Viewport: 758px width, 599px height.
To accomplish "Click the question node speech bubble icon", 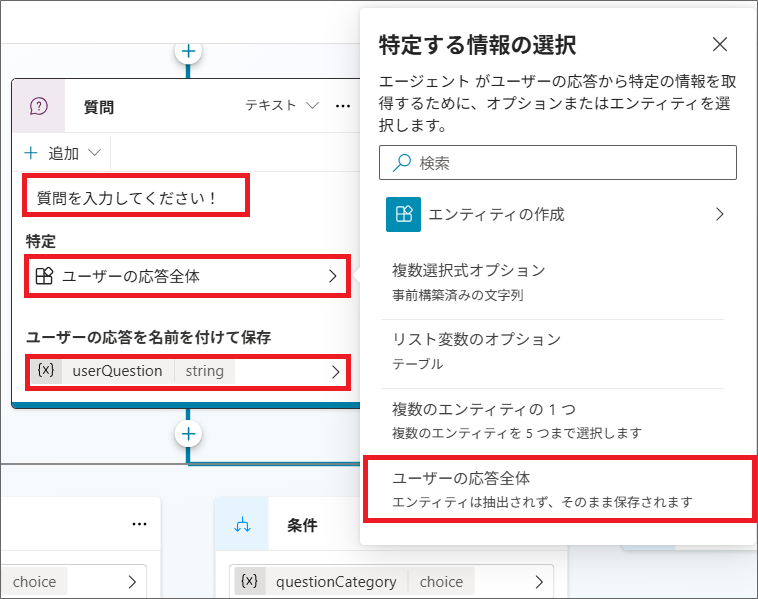I will coord(39,106).
